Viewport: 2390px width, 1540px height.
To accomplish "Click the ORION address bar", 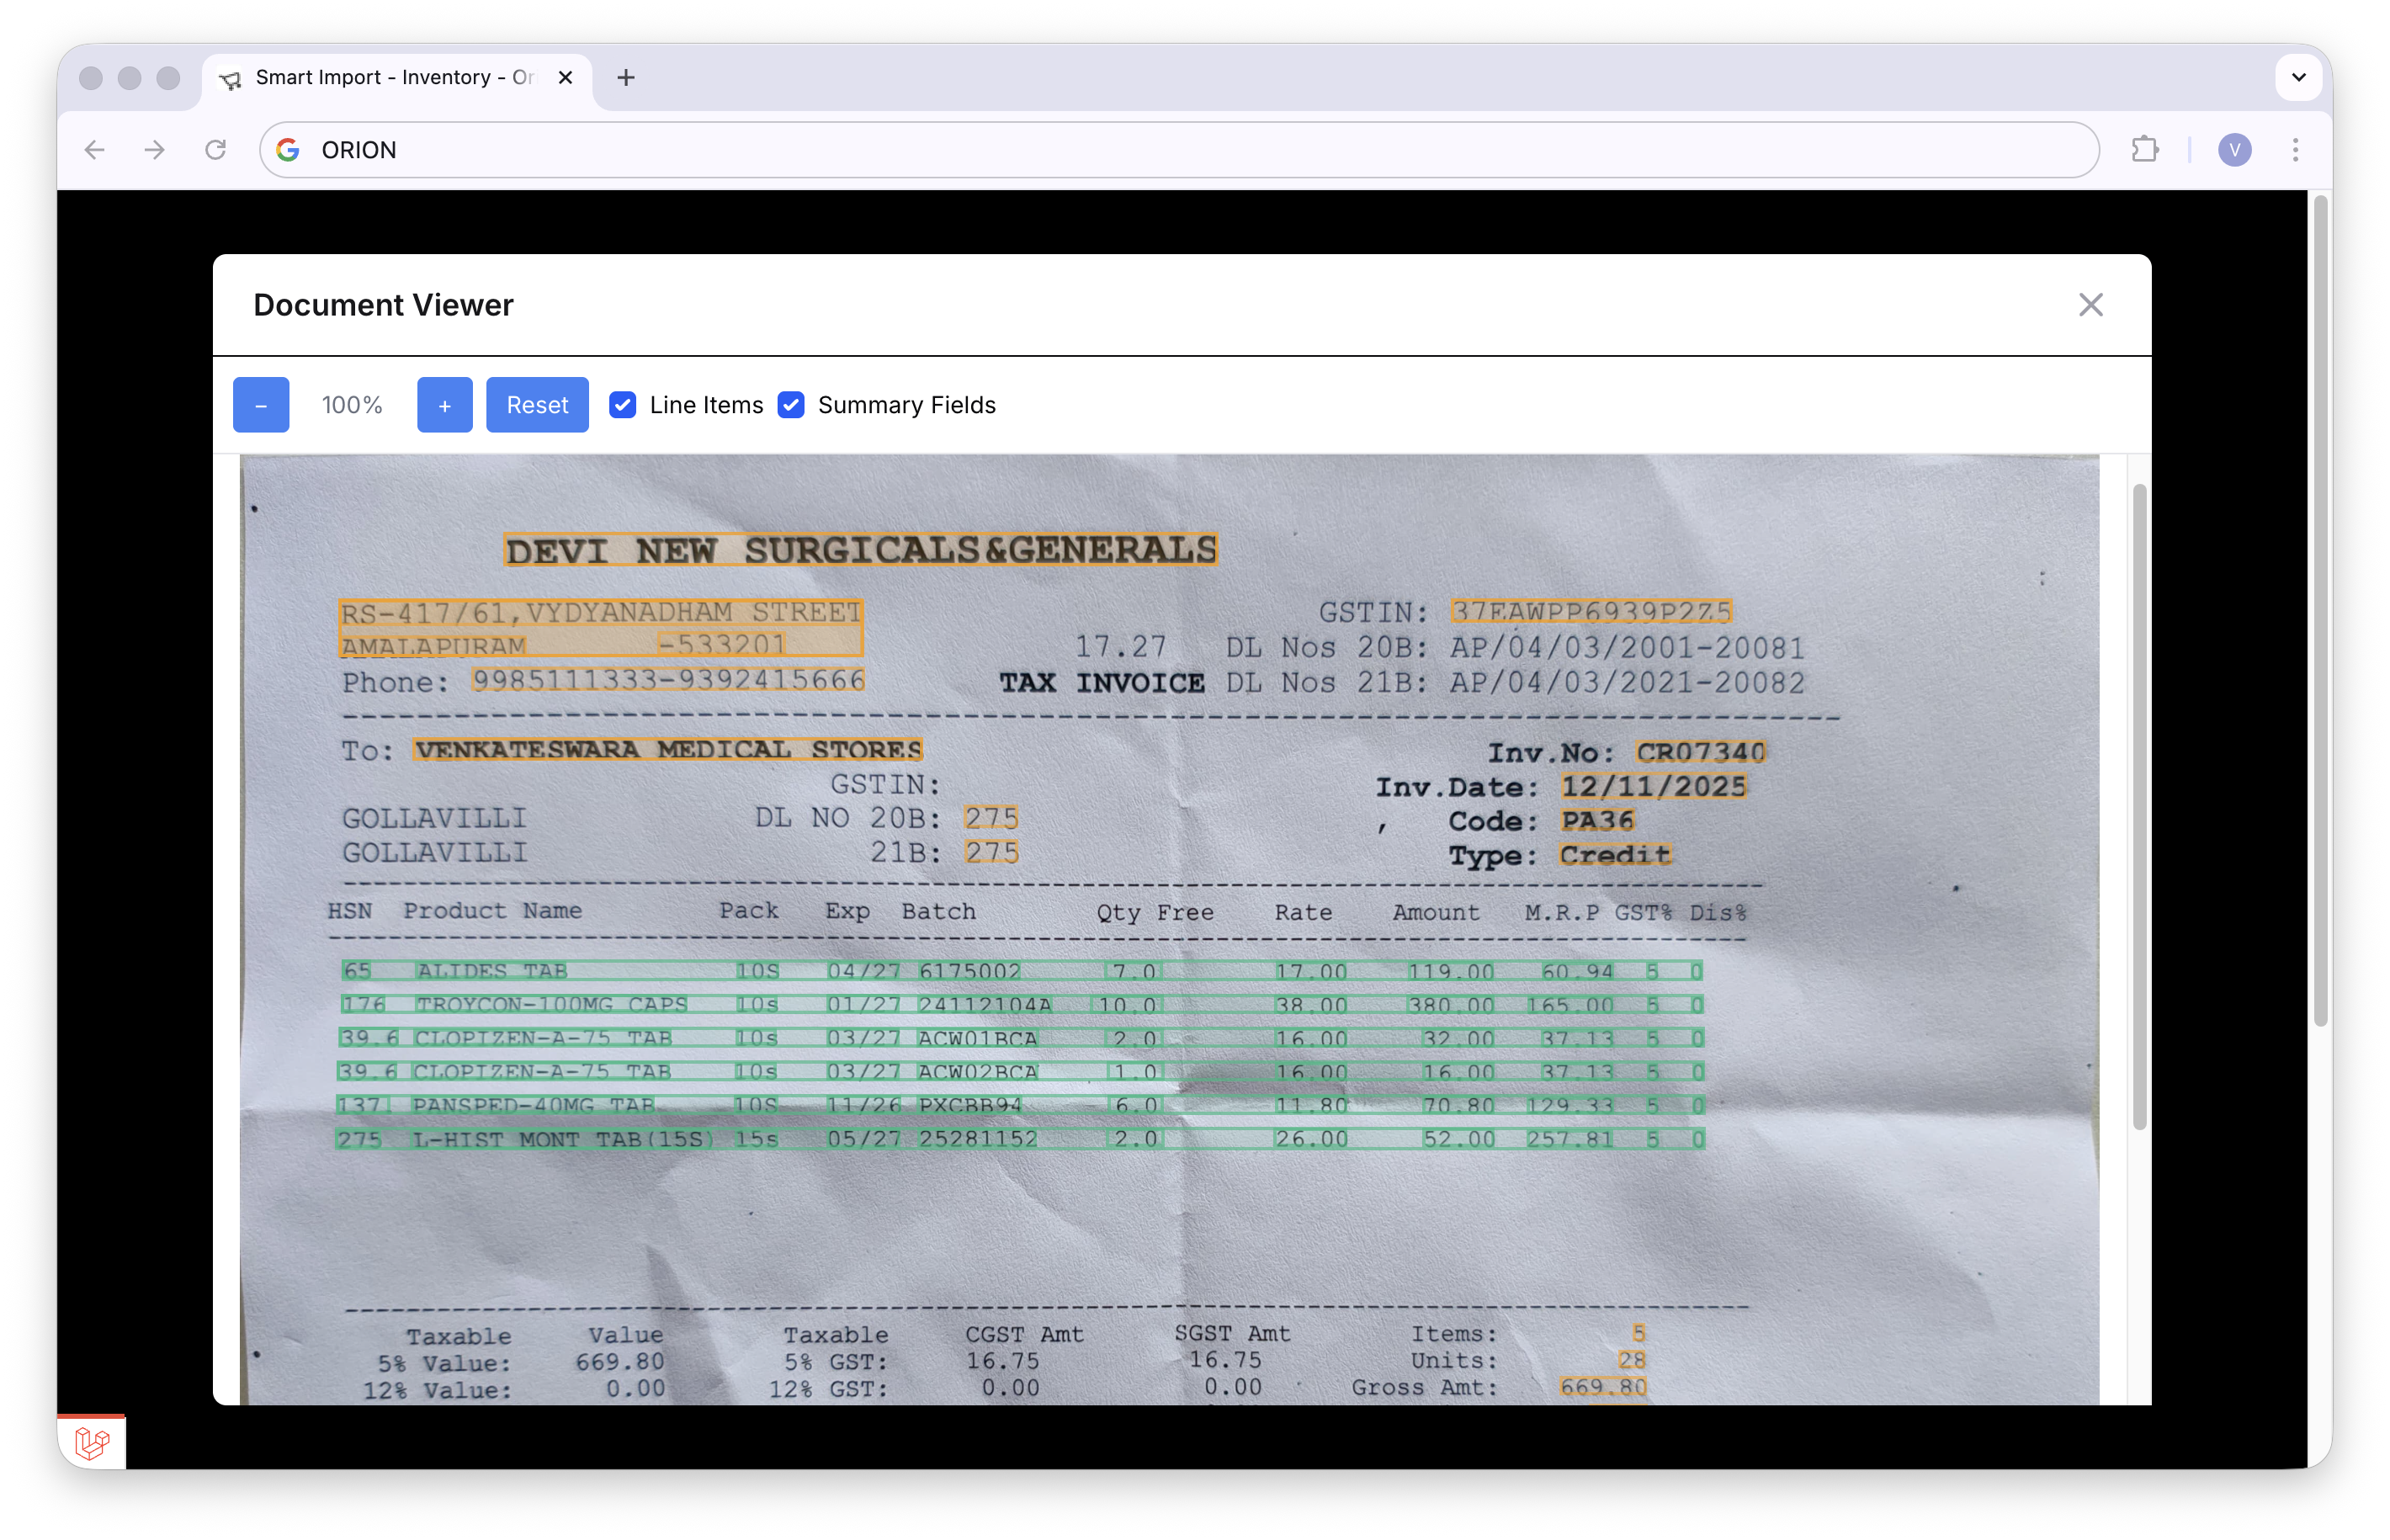I will pyautogui.click(x=1180, y=150).
